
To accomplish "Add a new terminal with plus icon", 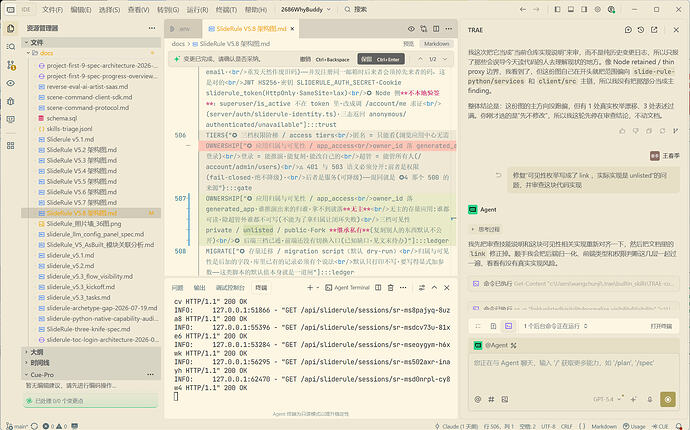I will pos(310,287).
